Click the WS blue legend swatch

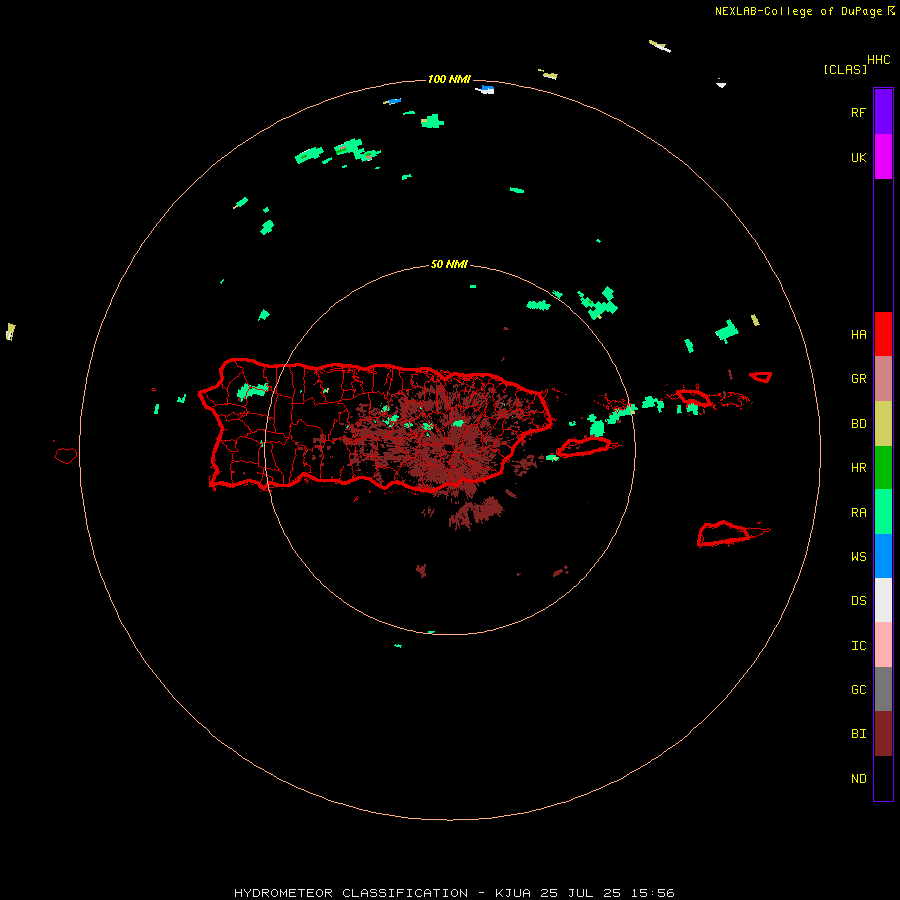point(883,556)
